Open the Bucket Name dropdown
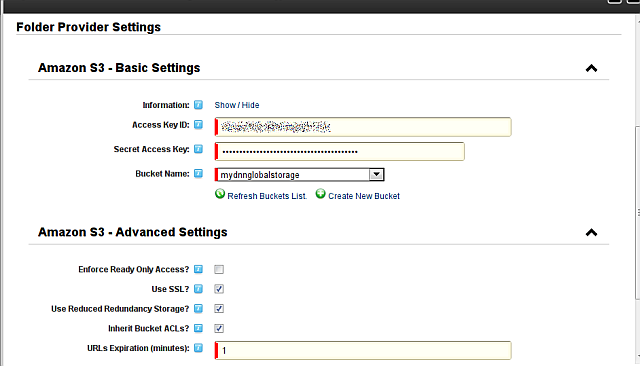This screenshot has width=640, height=366. click(376, 175)
